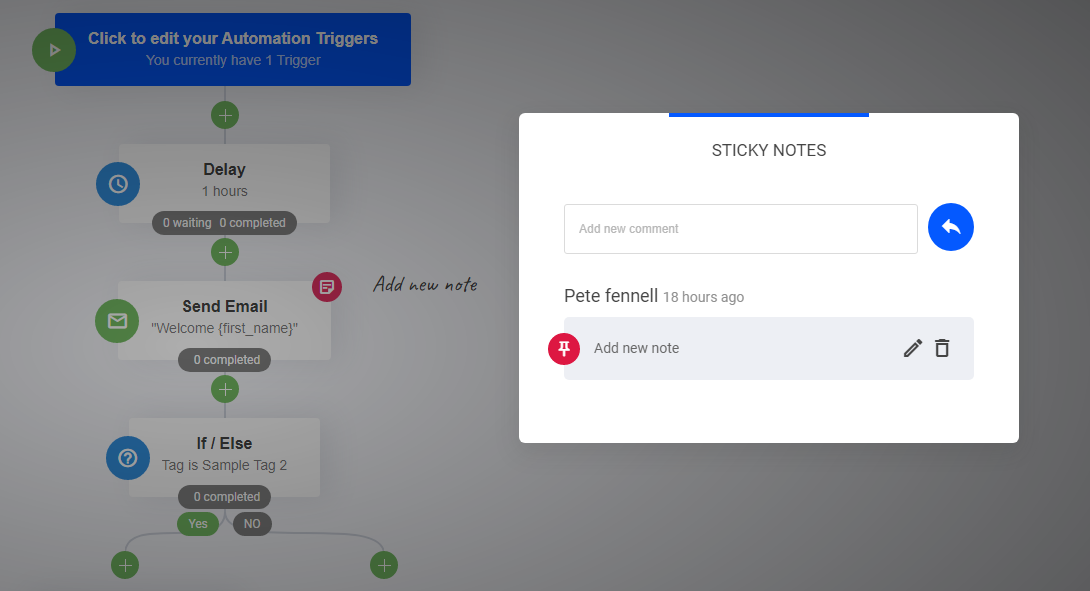This screenshot has height=591, width=1090.
Task: Add a step under the Yes branch
Action: (x=125, y=565)
